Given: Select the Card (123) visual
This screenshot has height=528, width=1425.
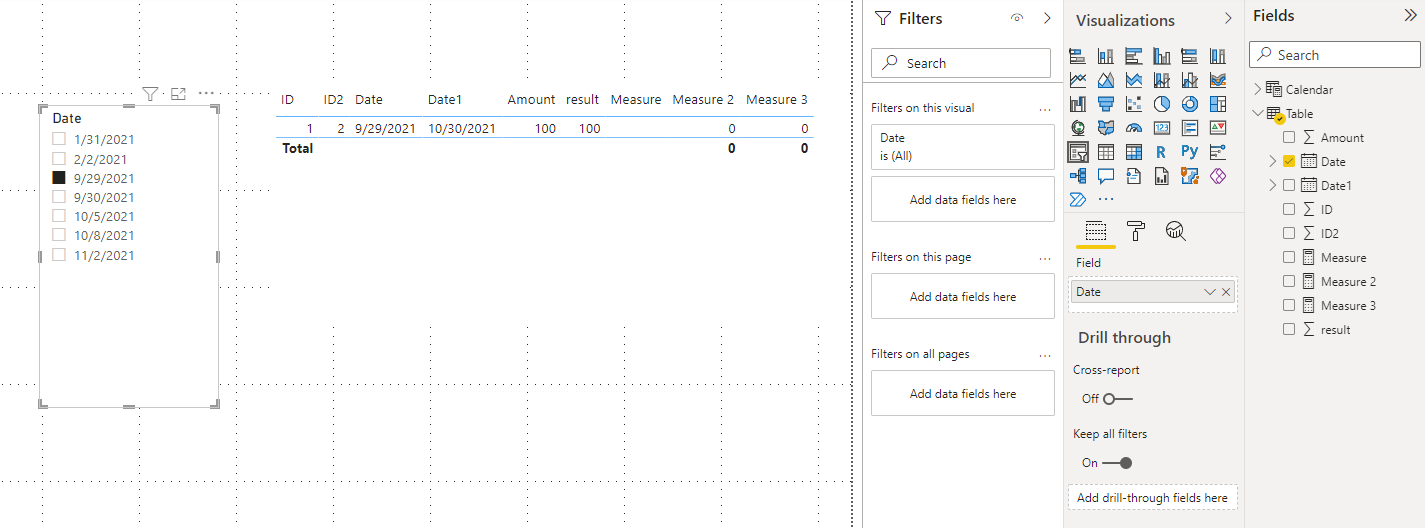Looking at the screenshot, I should [1162, 128].
